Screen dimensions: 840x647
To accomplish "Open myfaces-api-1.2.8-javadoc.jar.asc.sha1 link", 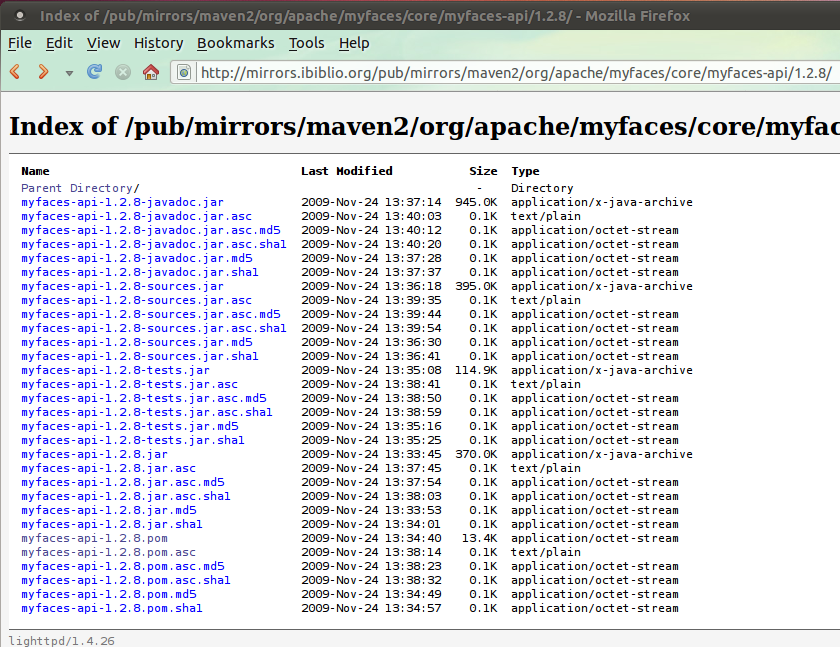I will (154, 244).
